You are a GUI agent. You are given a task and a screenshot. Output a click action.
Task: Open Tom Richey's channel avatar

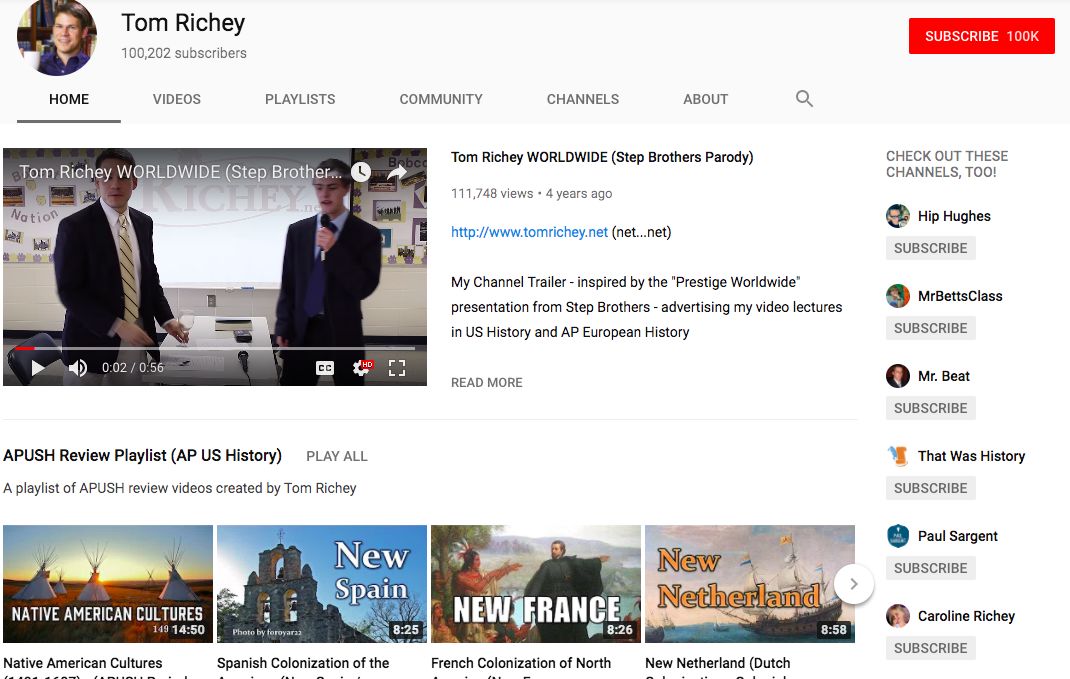point(57,36)
